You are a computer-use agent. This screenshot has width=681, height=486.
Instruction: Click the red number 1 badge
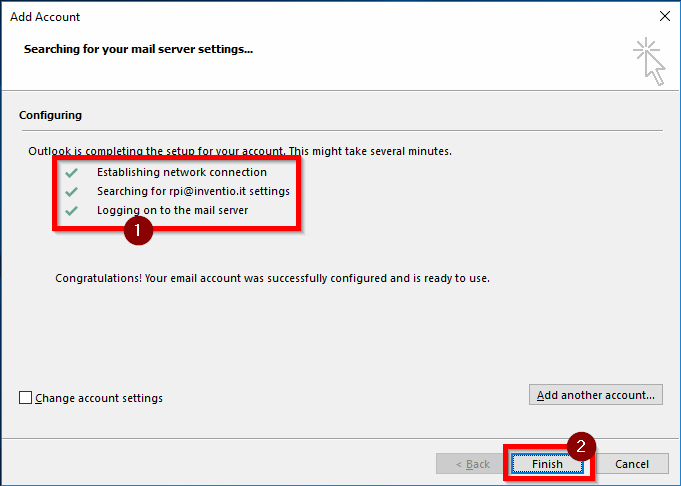136,231
